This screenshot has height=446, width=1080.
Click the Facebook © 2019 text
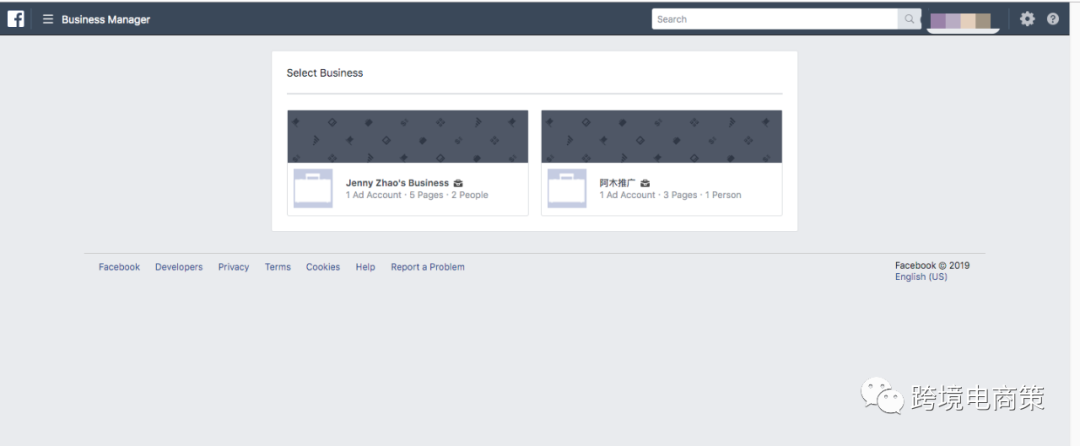pos(932,265)
